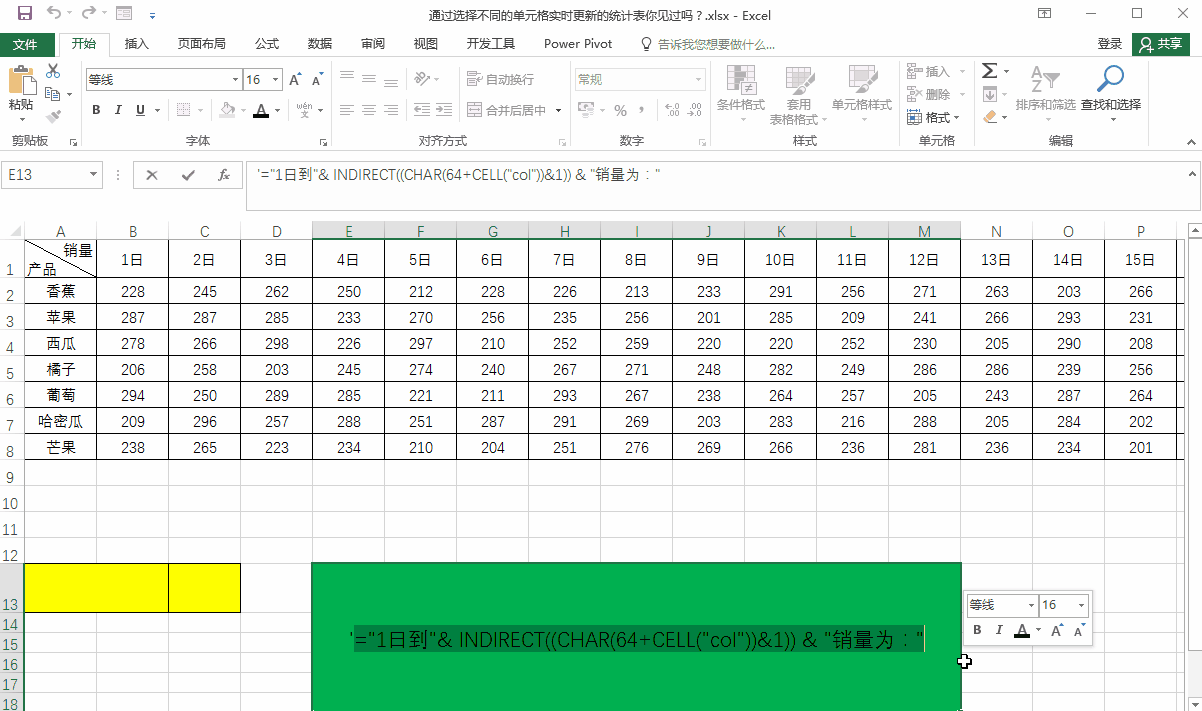Click the 合并后居中 merge and center button
Image resolution: width=1202 pixels, height=711 pixels.
click(x=507, y=110)
